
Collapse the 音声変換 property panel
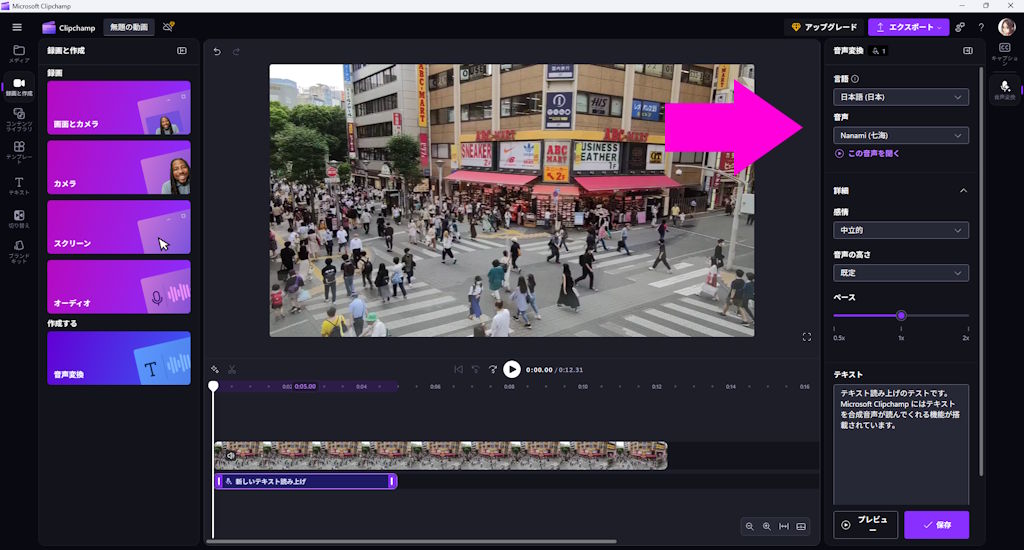(968, 50)
